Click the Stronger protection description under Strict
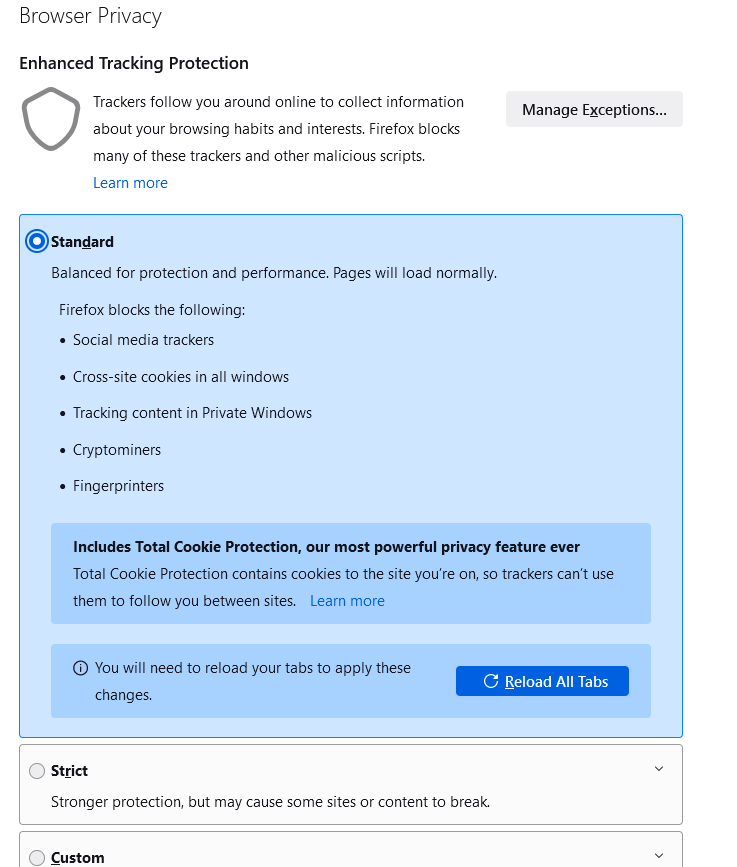This screenshot has width=737, height=867. (x=270, y=802)
